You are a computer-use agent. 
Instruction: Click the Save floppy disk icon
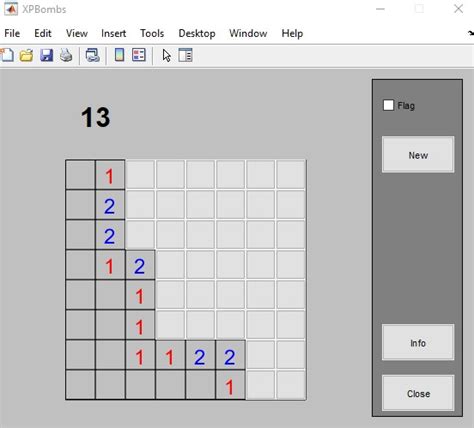click(46, 55)
